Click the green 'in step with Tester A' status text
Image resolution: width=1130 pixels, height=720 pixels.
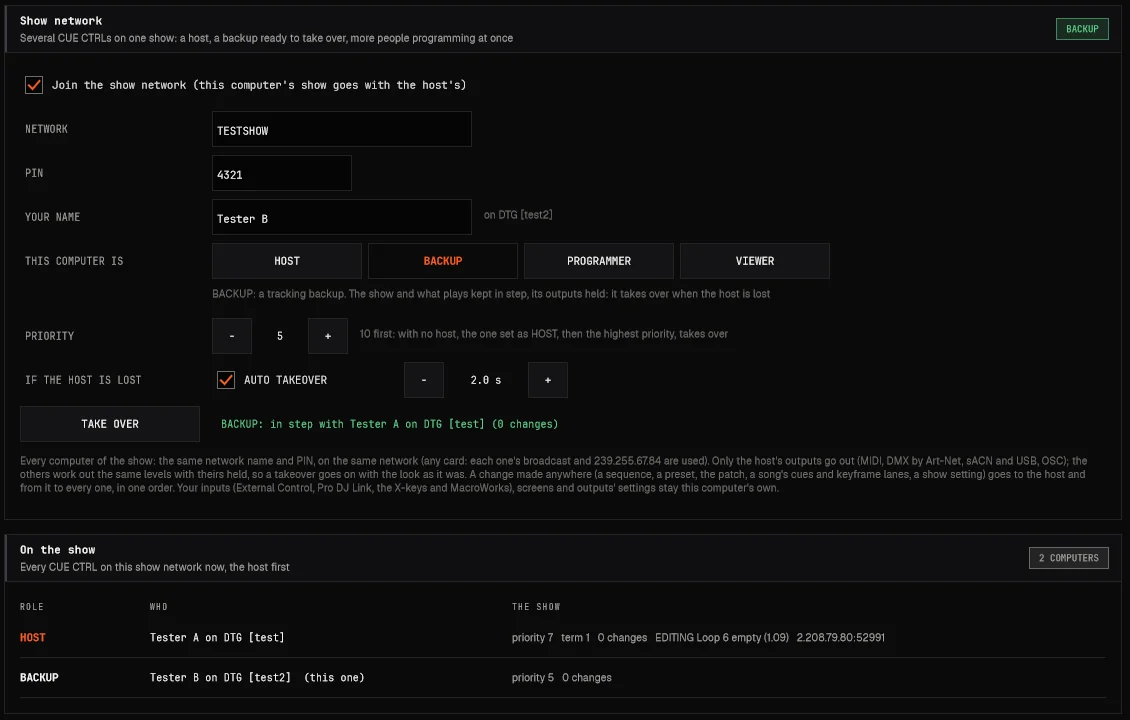(389, 424)
